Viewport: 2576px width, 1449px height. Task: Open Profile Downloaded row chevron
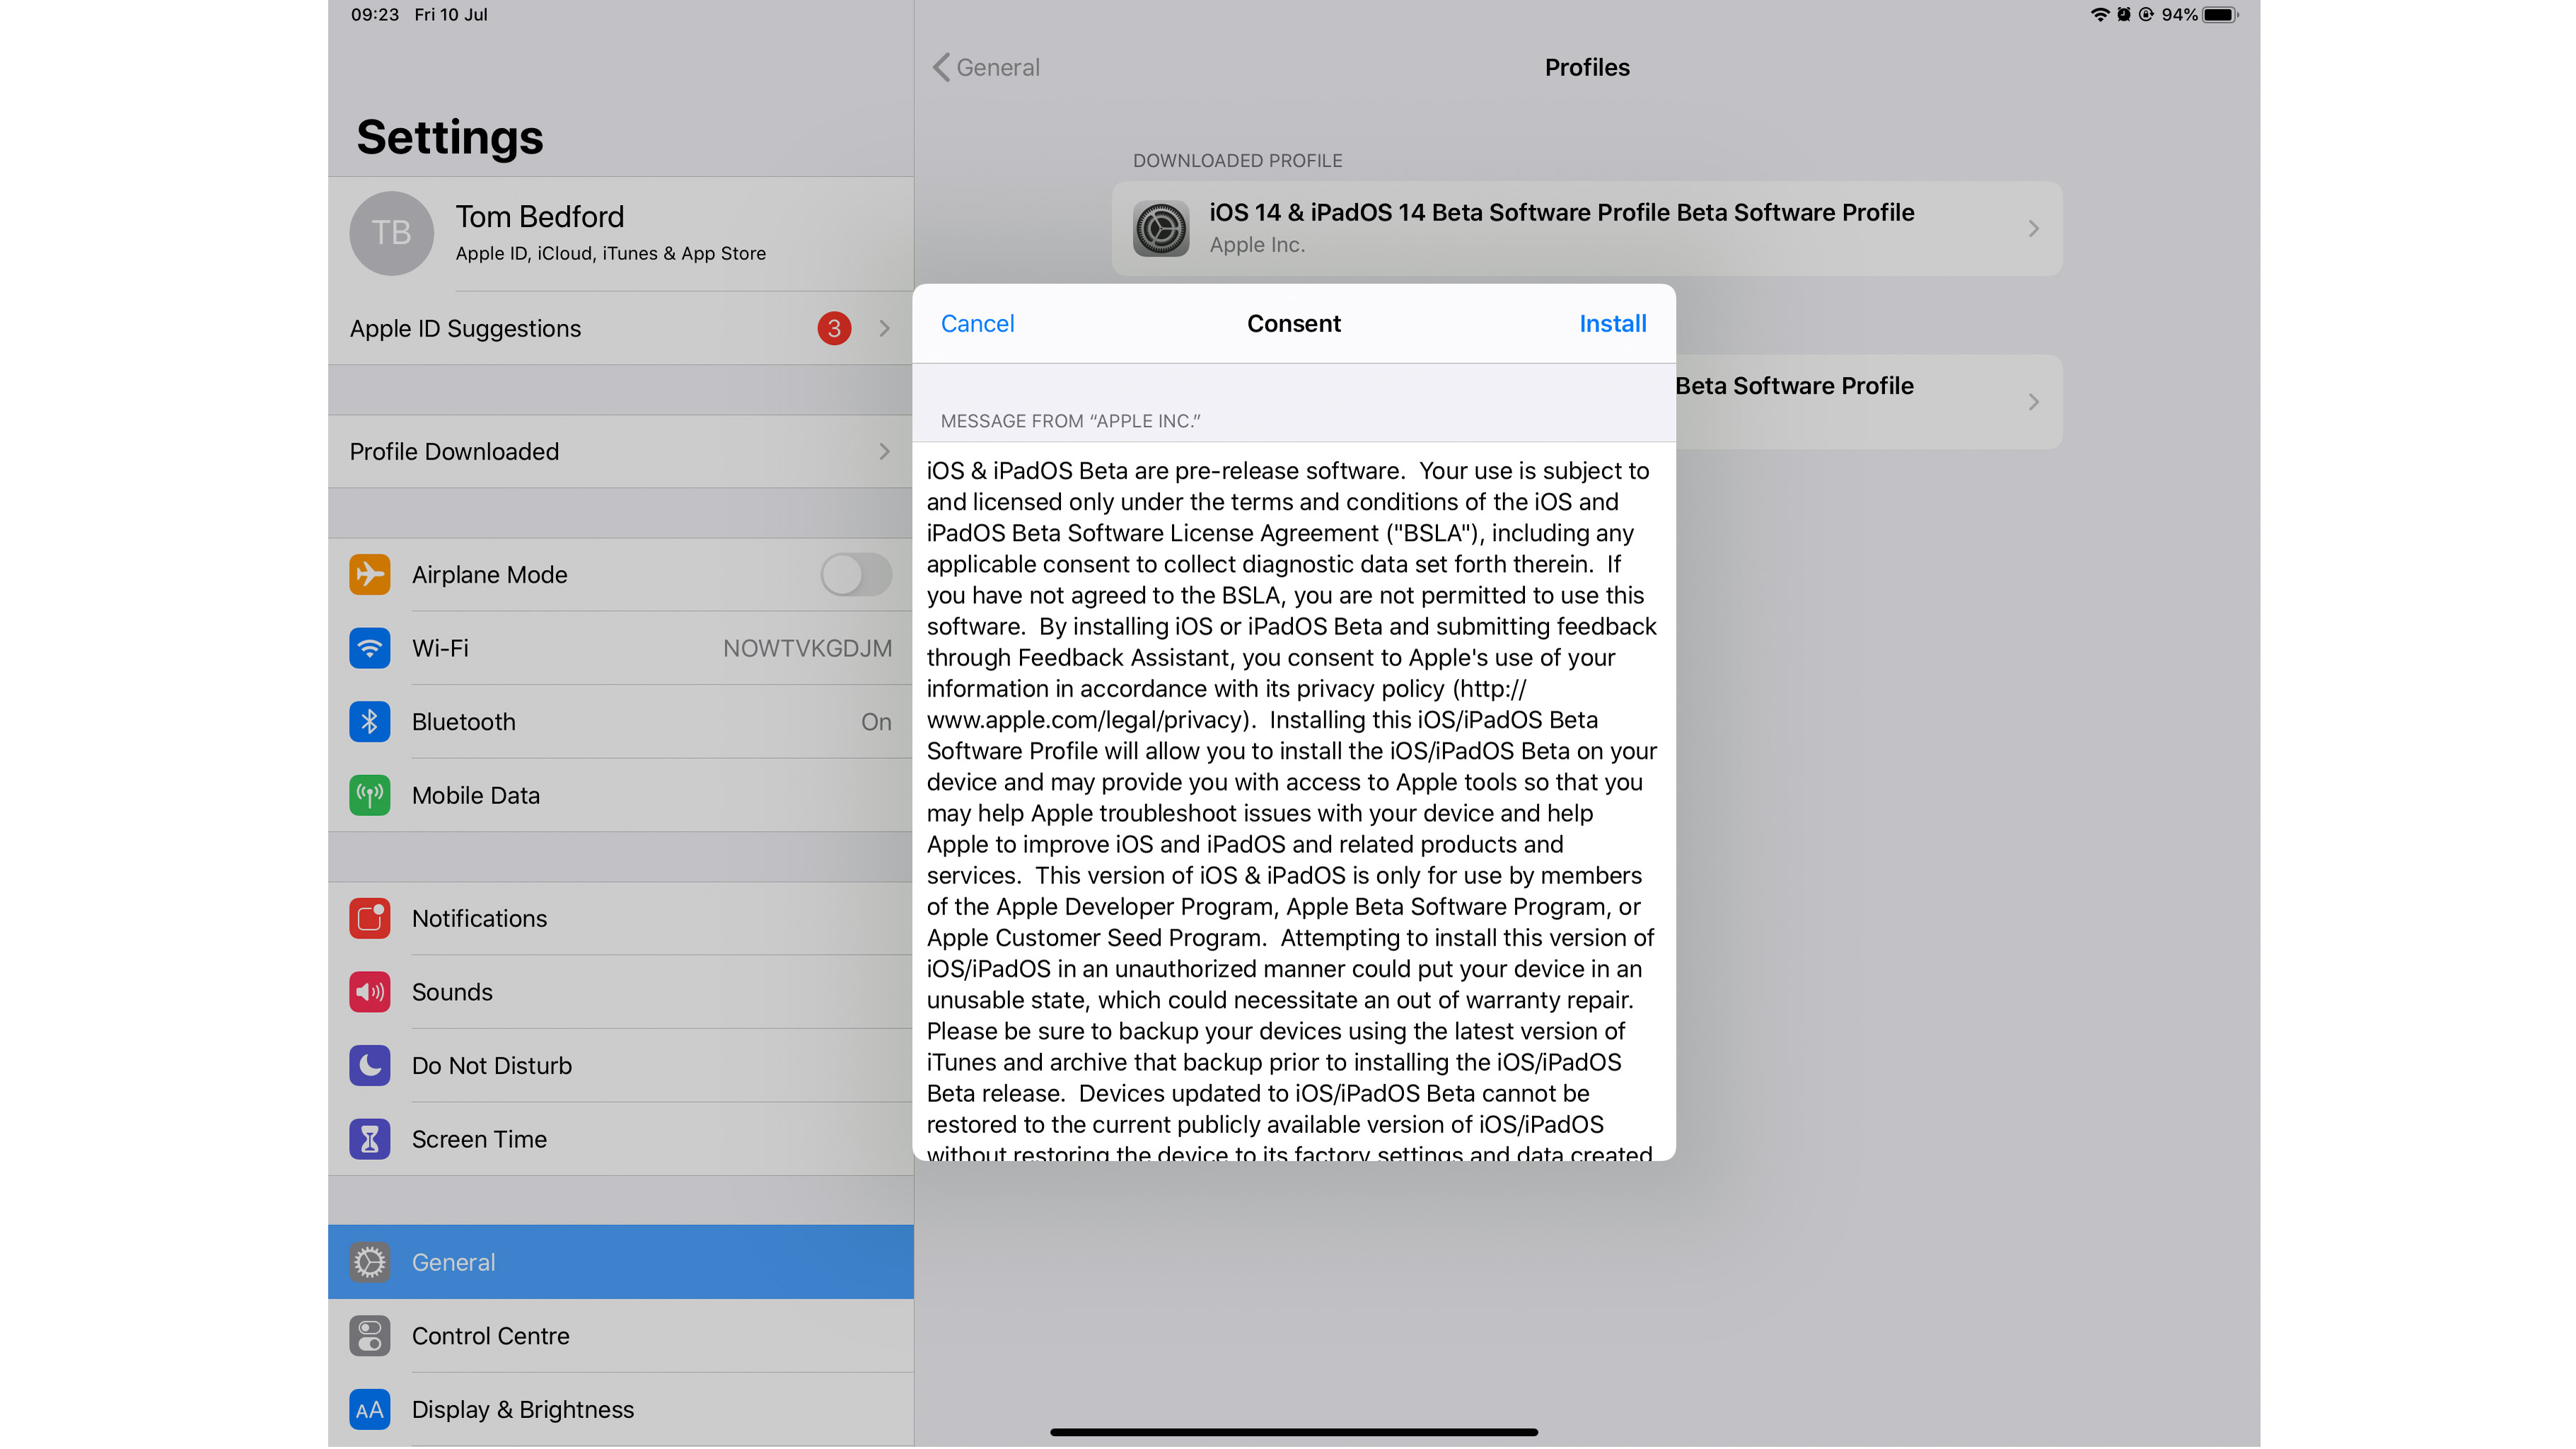pos(884,452)
